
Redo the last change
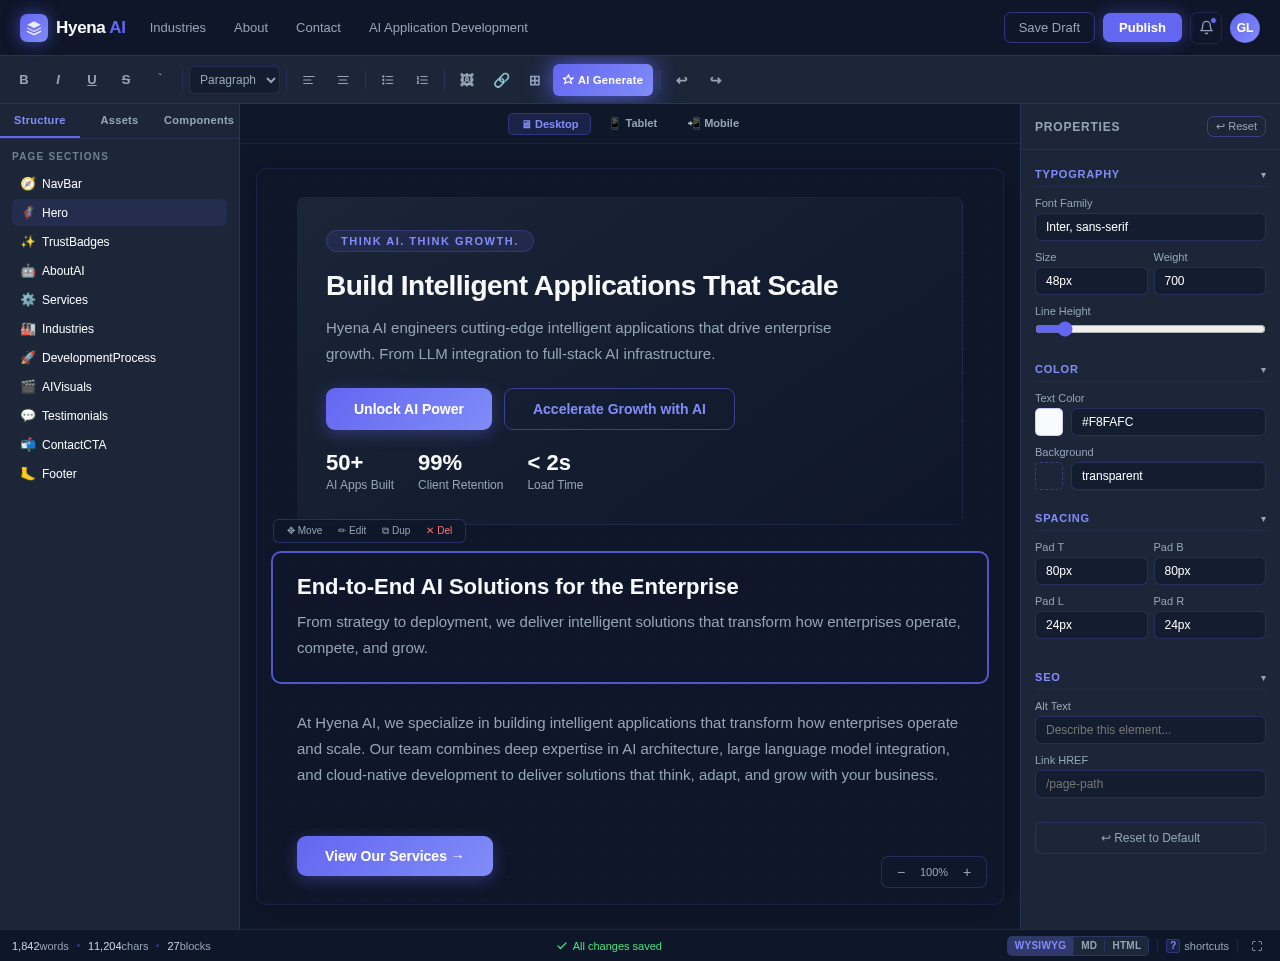pyautogui.click(x=716, y=80)
